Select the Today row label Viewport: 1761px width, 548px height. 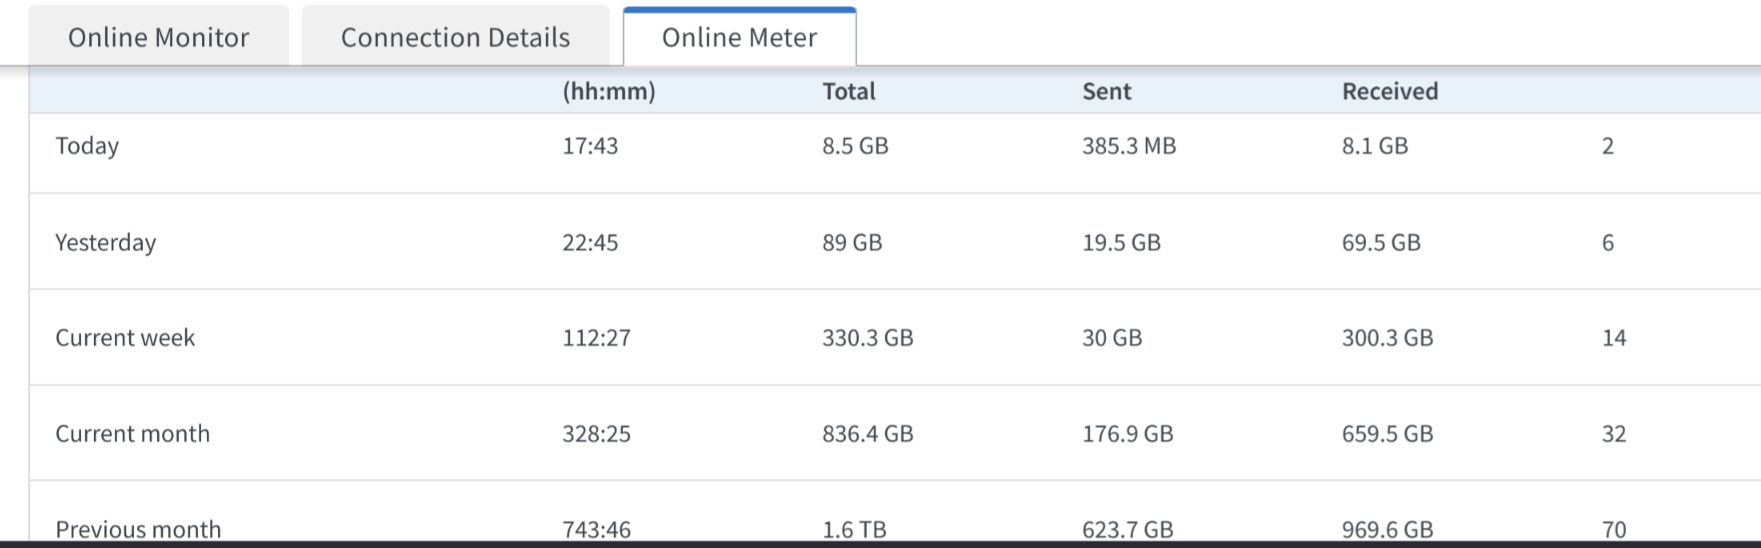pyautogui.click(x=87, y=146)
